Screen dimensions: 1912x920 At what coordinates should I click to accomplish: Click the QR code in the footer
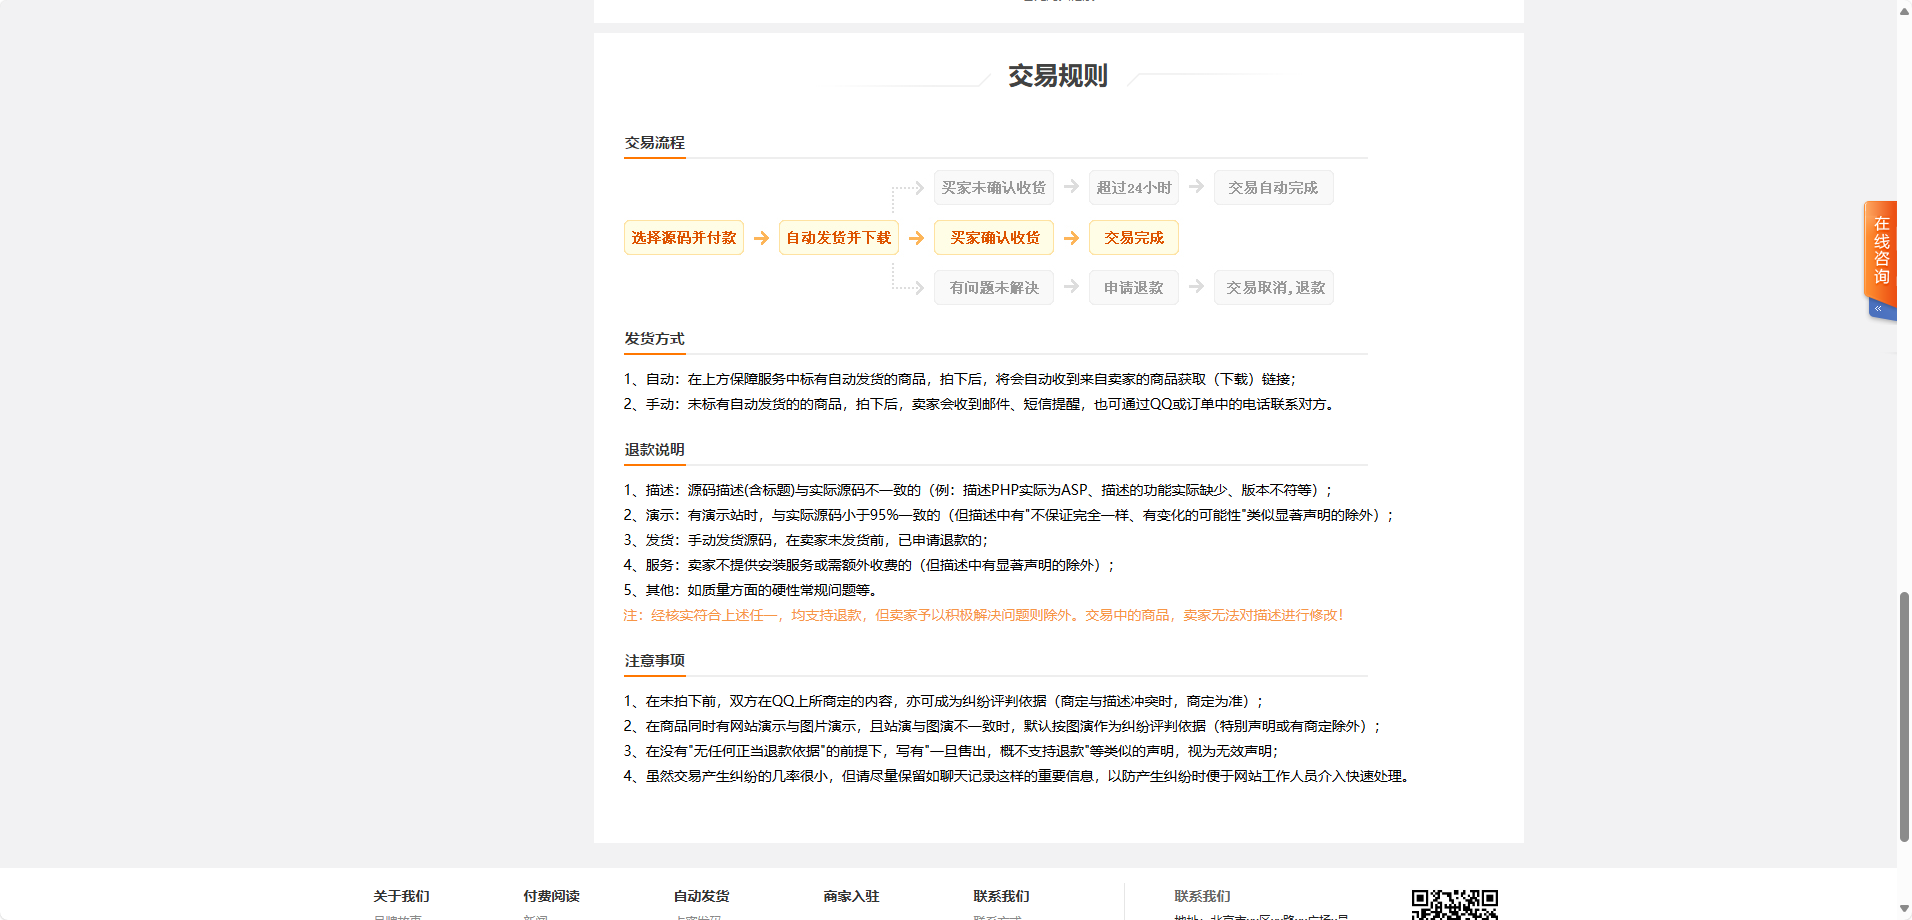(x=1455, y=904)
